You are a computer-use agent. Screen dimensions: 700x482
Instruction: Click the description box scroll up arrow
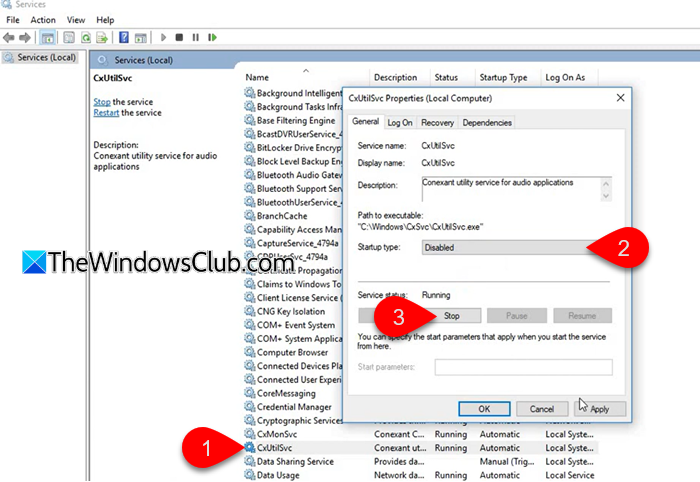606,183
